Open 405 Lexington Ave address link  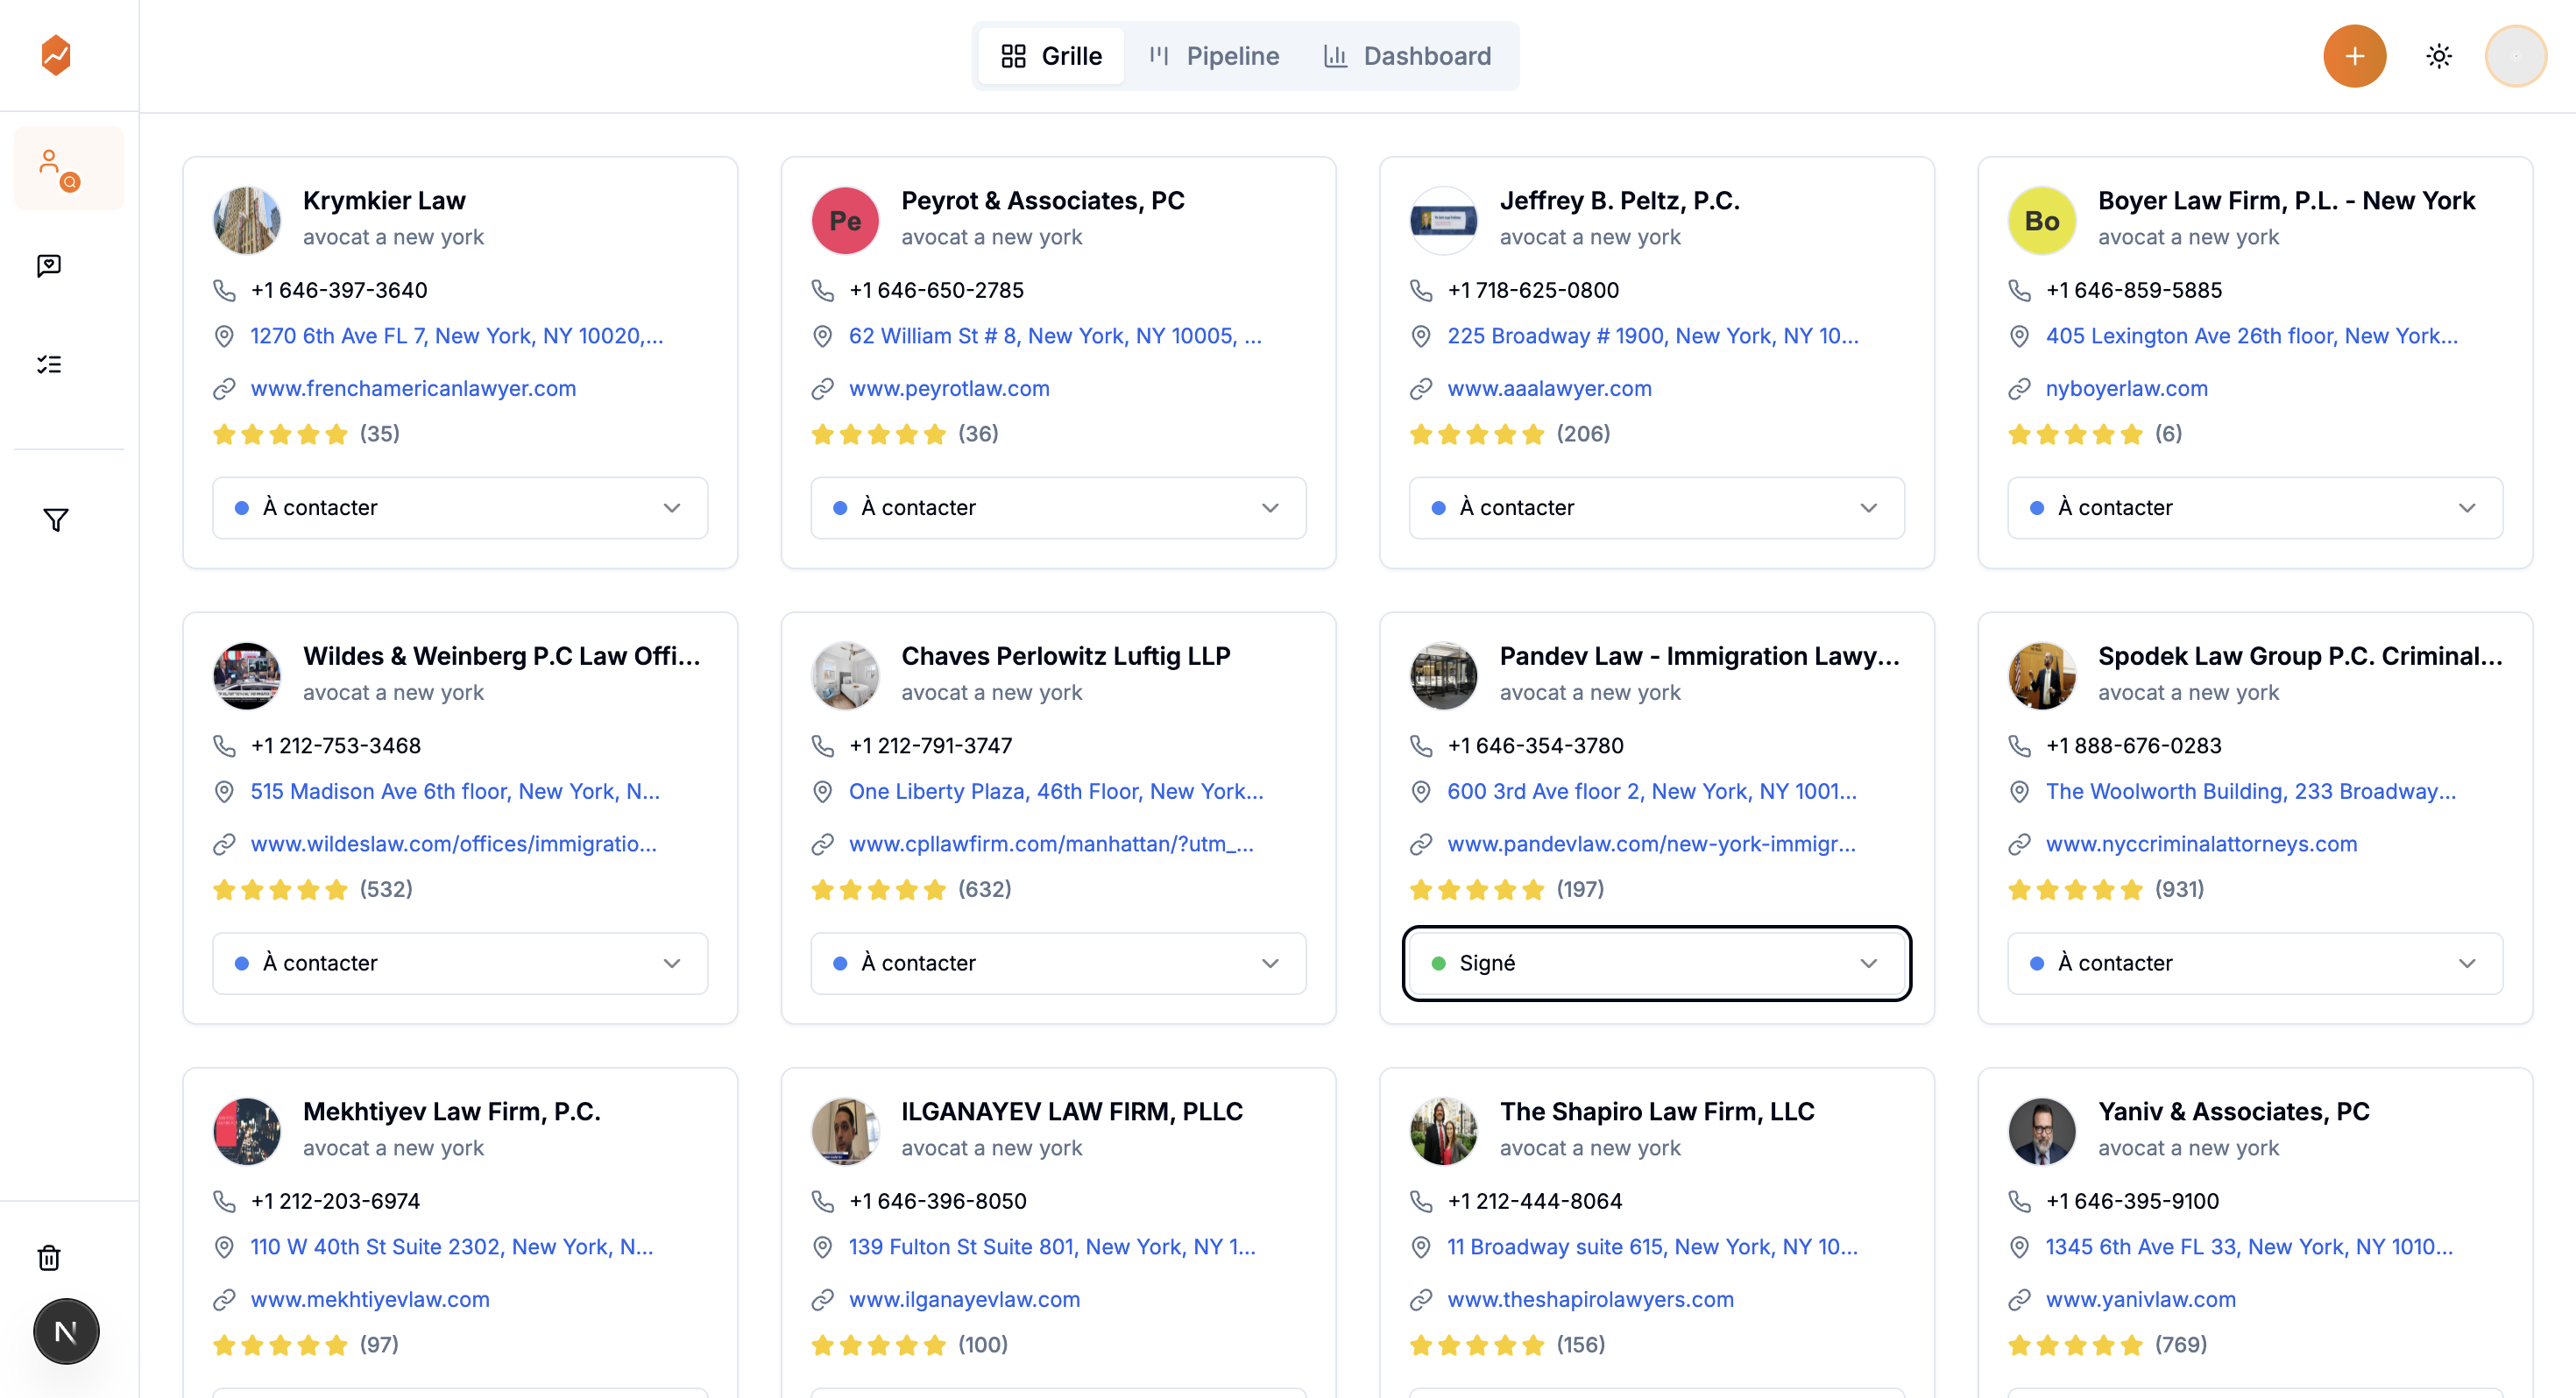(2251, 336)
